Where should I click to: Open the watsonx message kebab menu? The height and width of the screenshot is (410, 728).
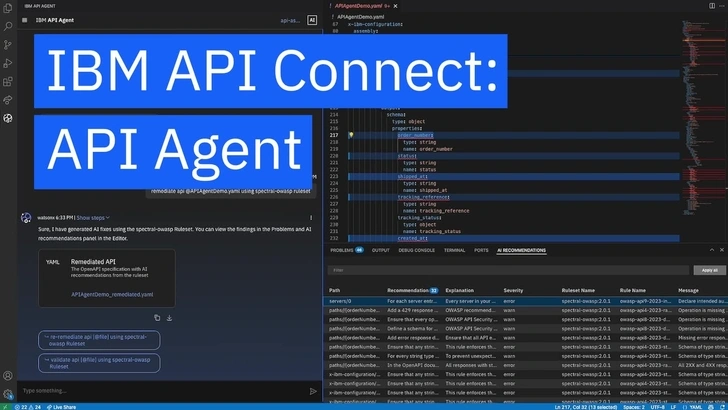(311, 217)
